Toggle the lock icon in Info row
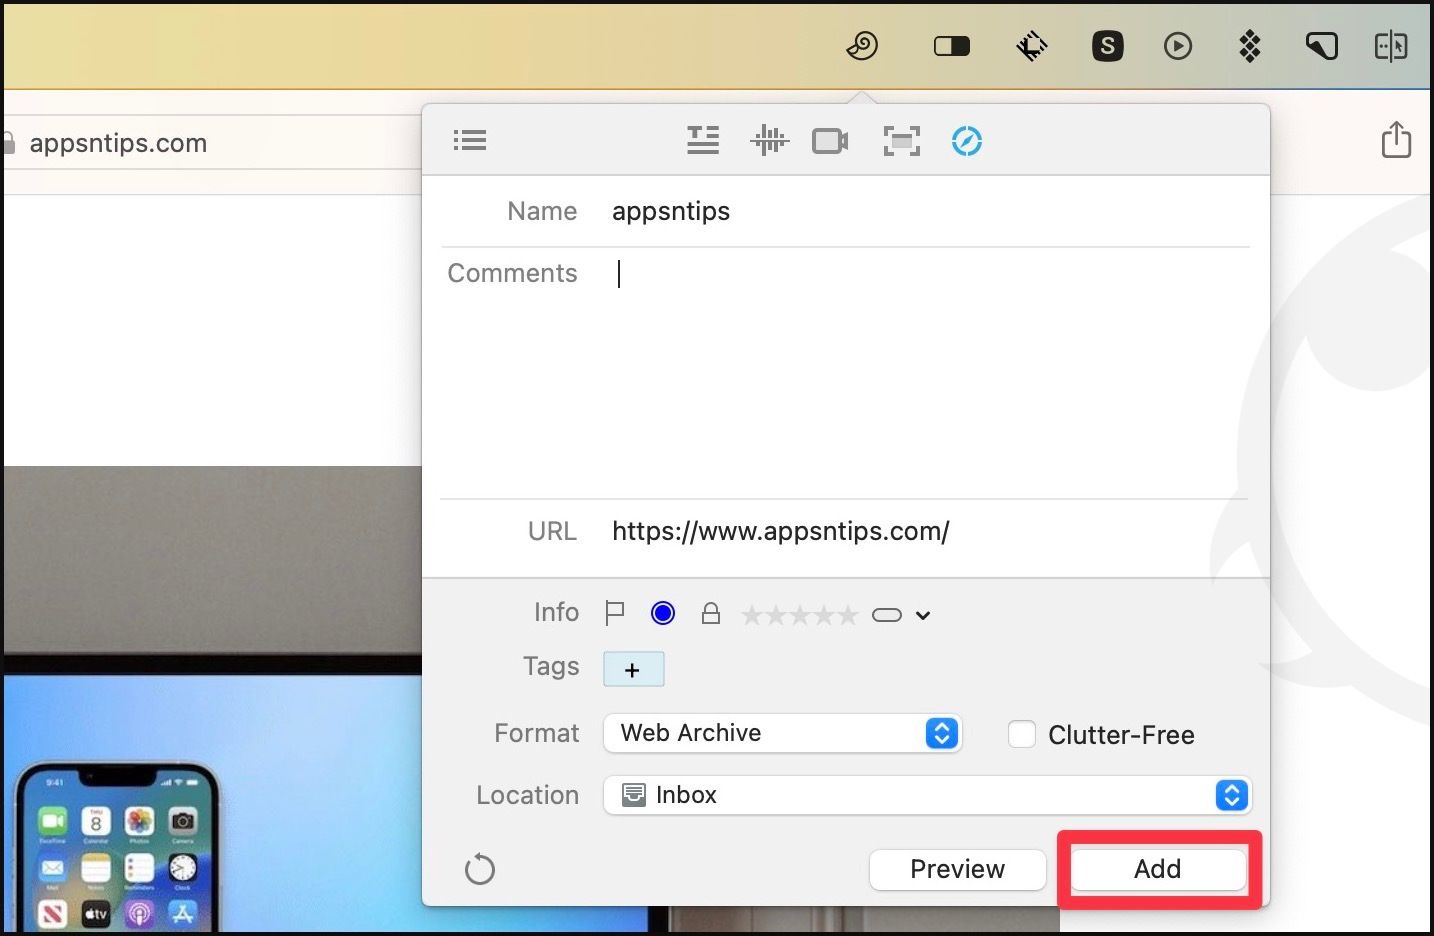 point(711,613)
